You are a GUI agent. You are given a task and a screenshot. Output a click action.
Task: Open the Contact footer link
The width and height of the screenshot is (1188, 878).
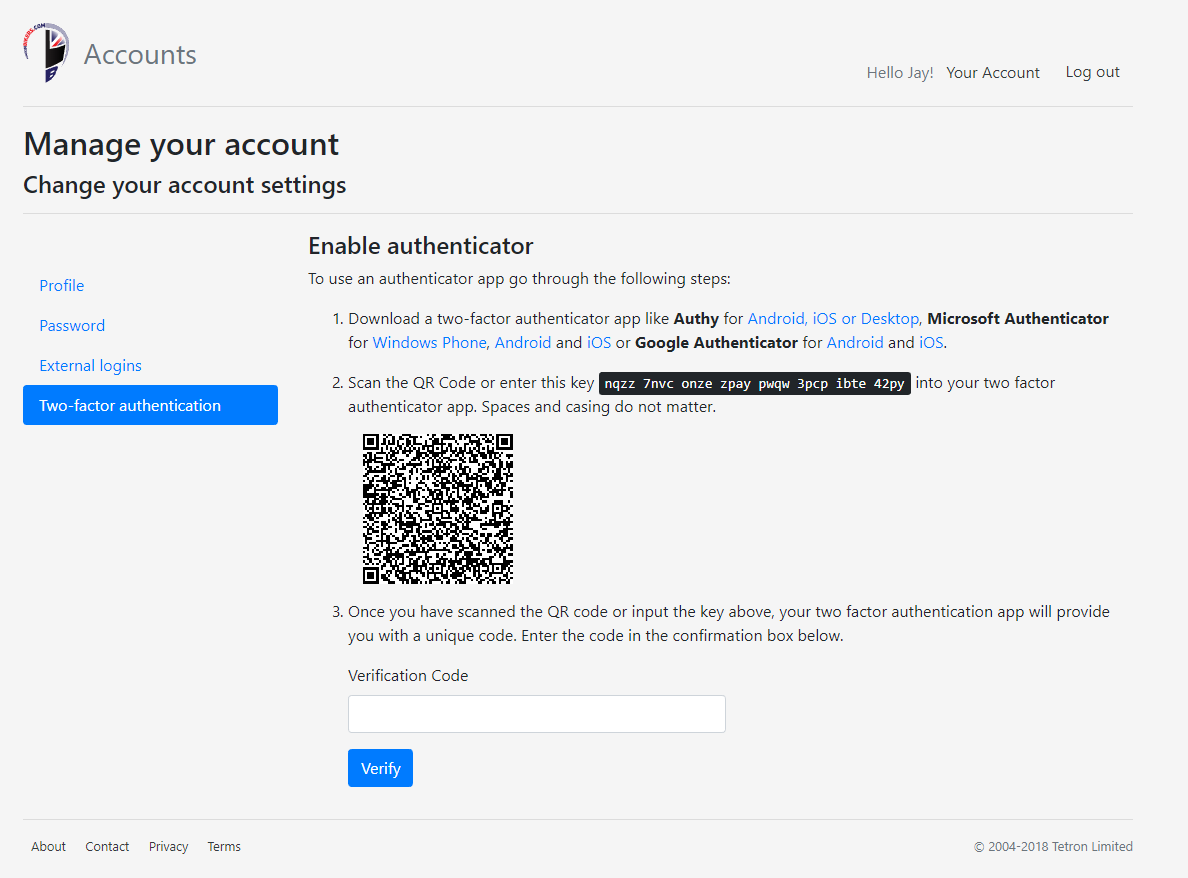[107, 847]
